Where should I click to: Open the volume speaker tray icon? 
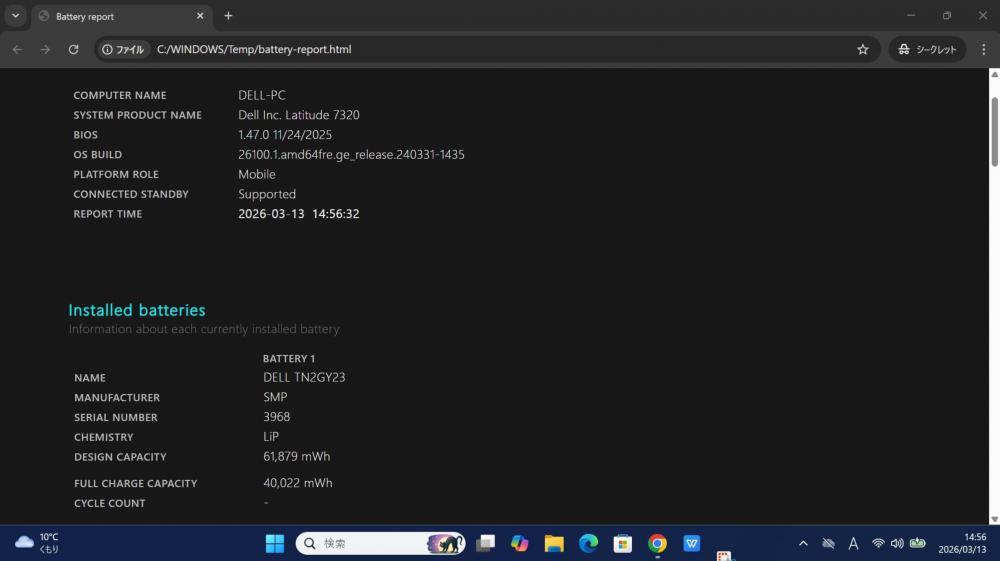click(897, 543)
